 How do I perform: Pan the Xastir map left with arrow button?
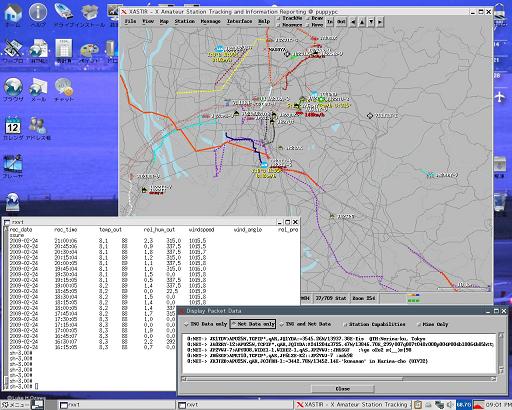pyautogui.click(x=353, y=22)
